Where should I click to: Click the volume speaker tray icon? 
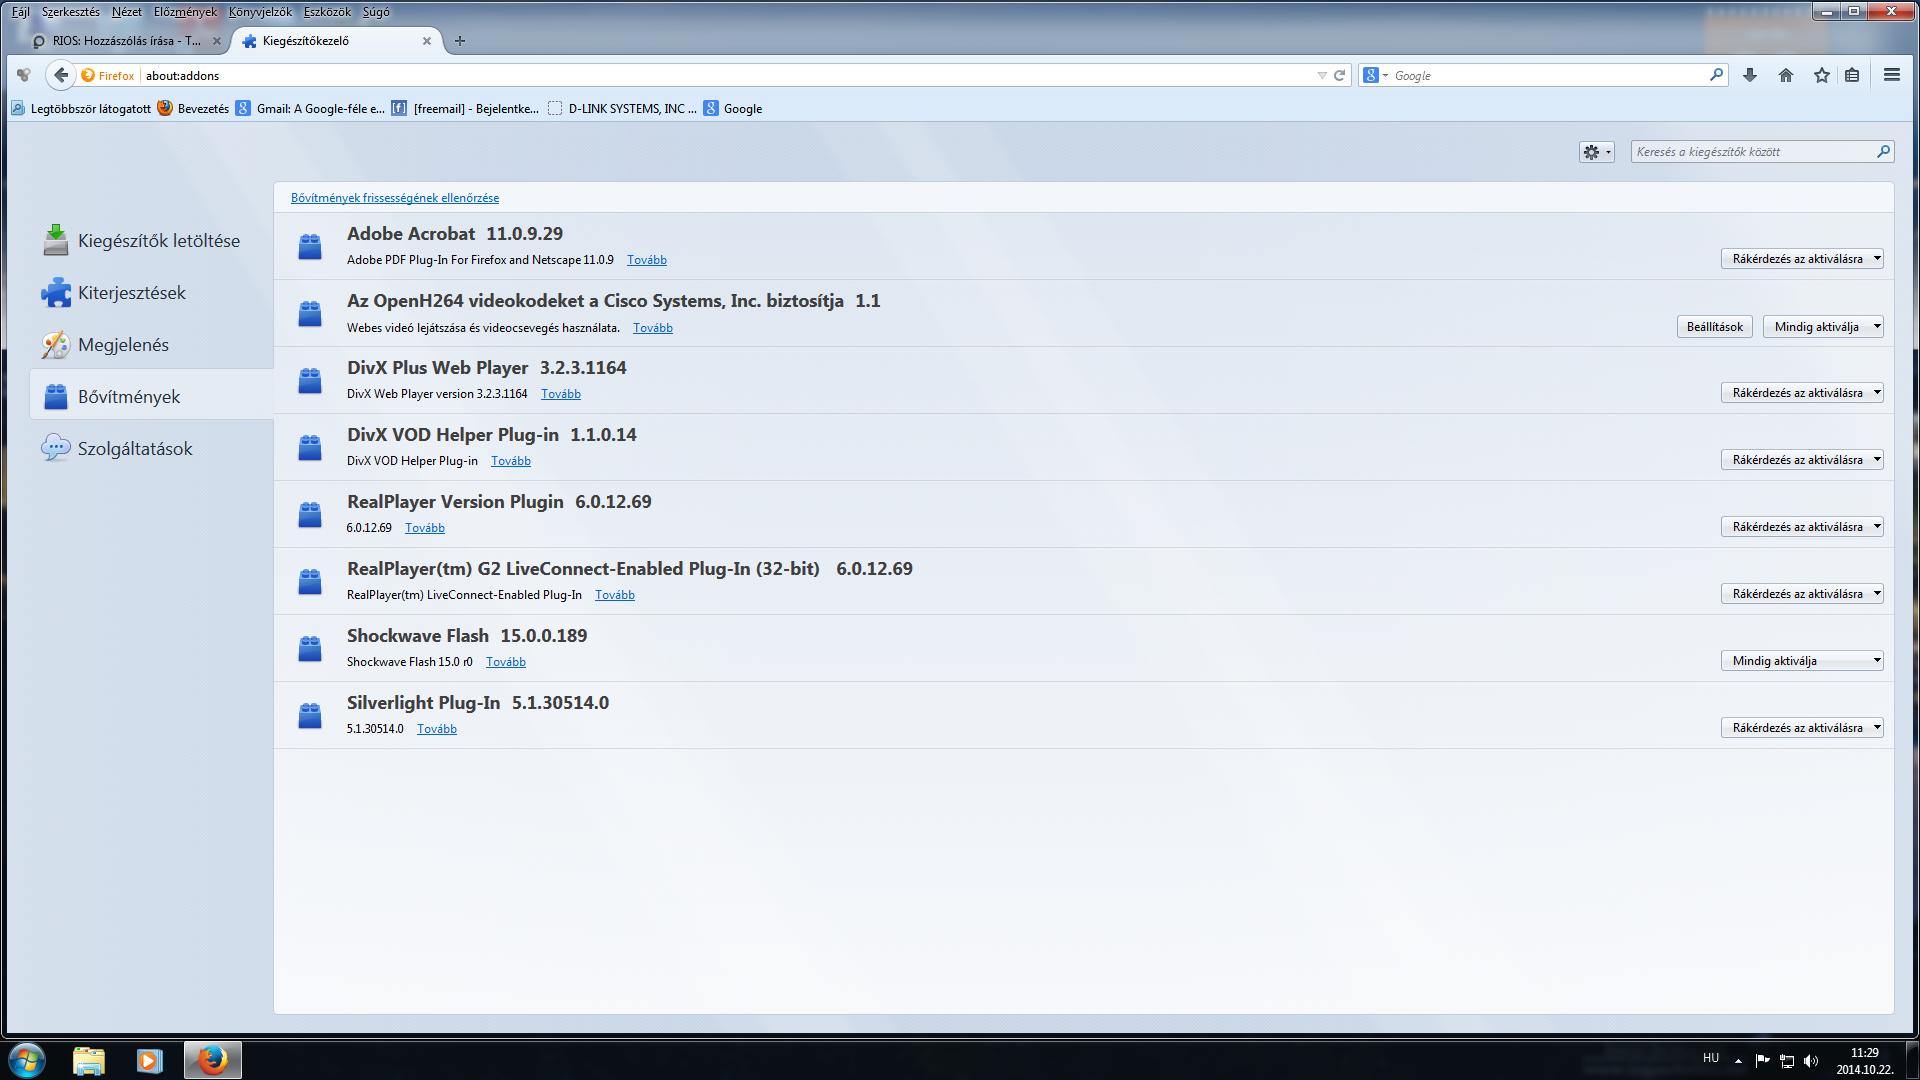1811,1061
